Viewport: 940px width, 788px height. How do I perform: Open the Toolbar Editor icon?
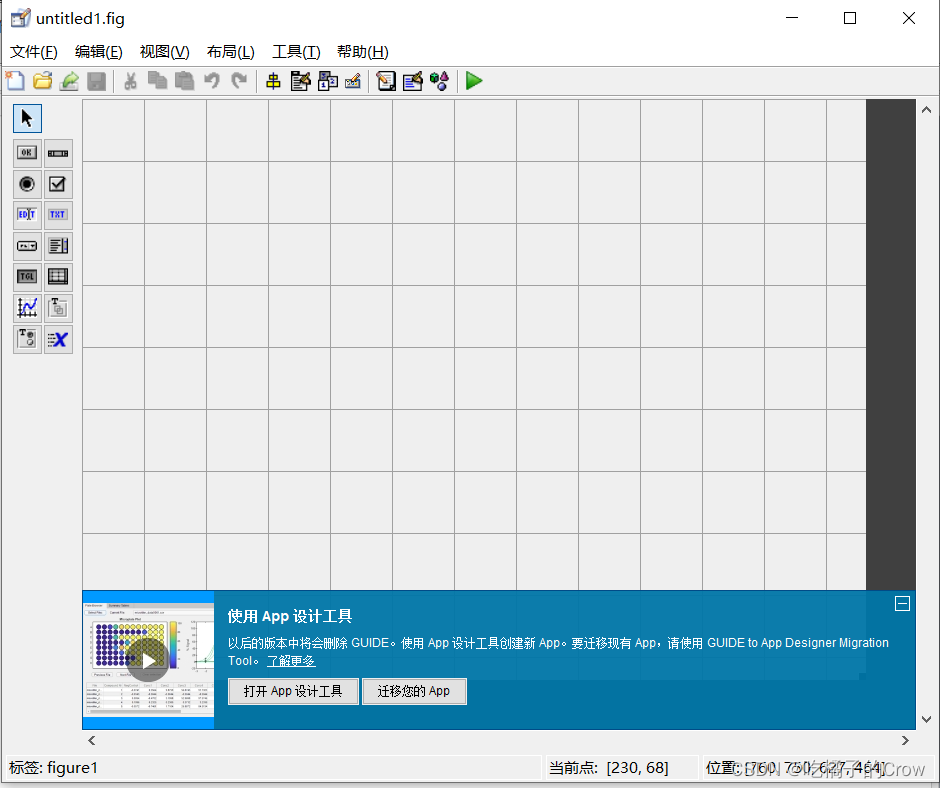pyautogui.click(x=353, y=81)
